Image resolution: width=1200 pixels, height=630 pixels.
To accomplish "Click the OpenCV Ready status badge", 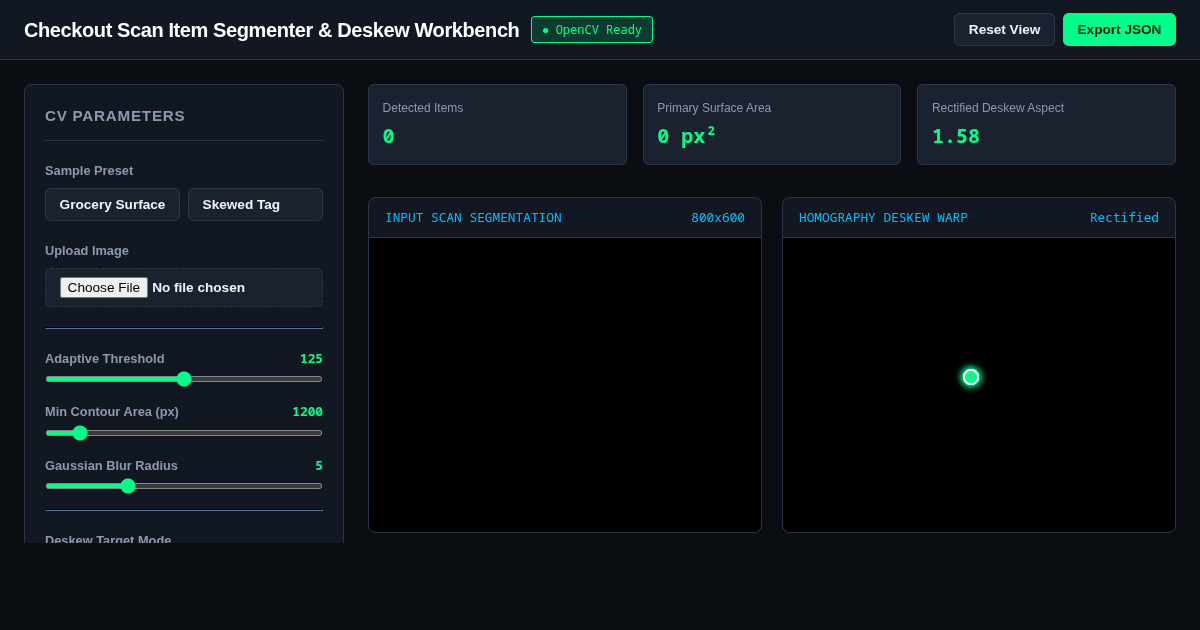I will [x=592, y=30].
